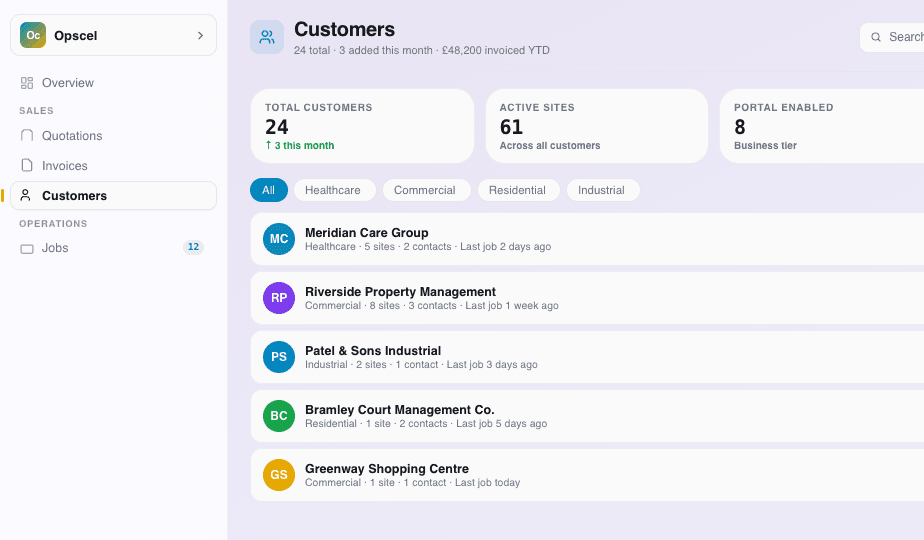Apply the Industrial filter
The width and height of the screenshot is (924, 540).
pyautogui.click(x=601, y=190)
